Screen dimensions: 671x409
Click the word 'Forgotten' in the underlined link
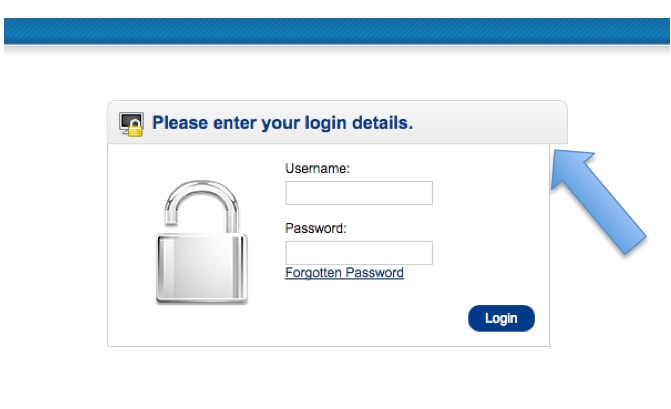click(x=313, y=273)
